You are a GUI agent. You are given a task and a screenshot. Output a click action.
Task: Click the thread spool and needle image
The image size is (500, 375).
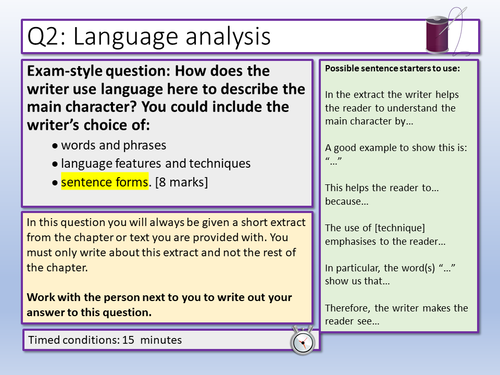[447, 32]
